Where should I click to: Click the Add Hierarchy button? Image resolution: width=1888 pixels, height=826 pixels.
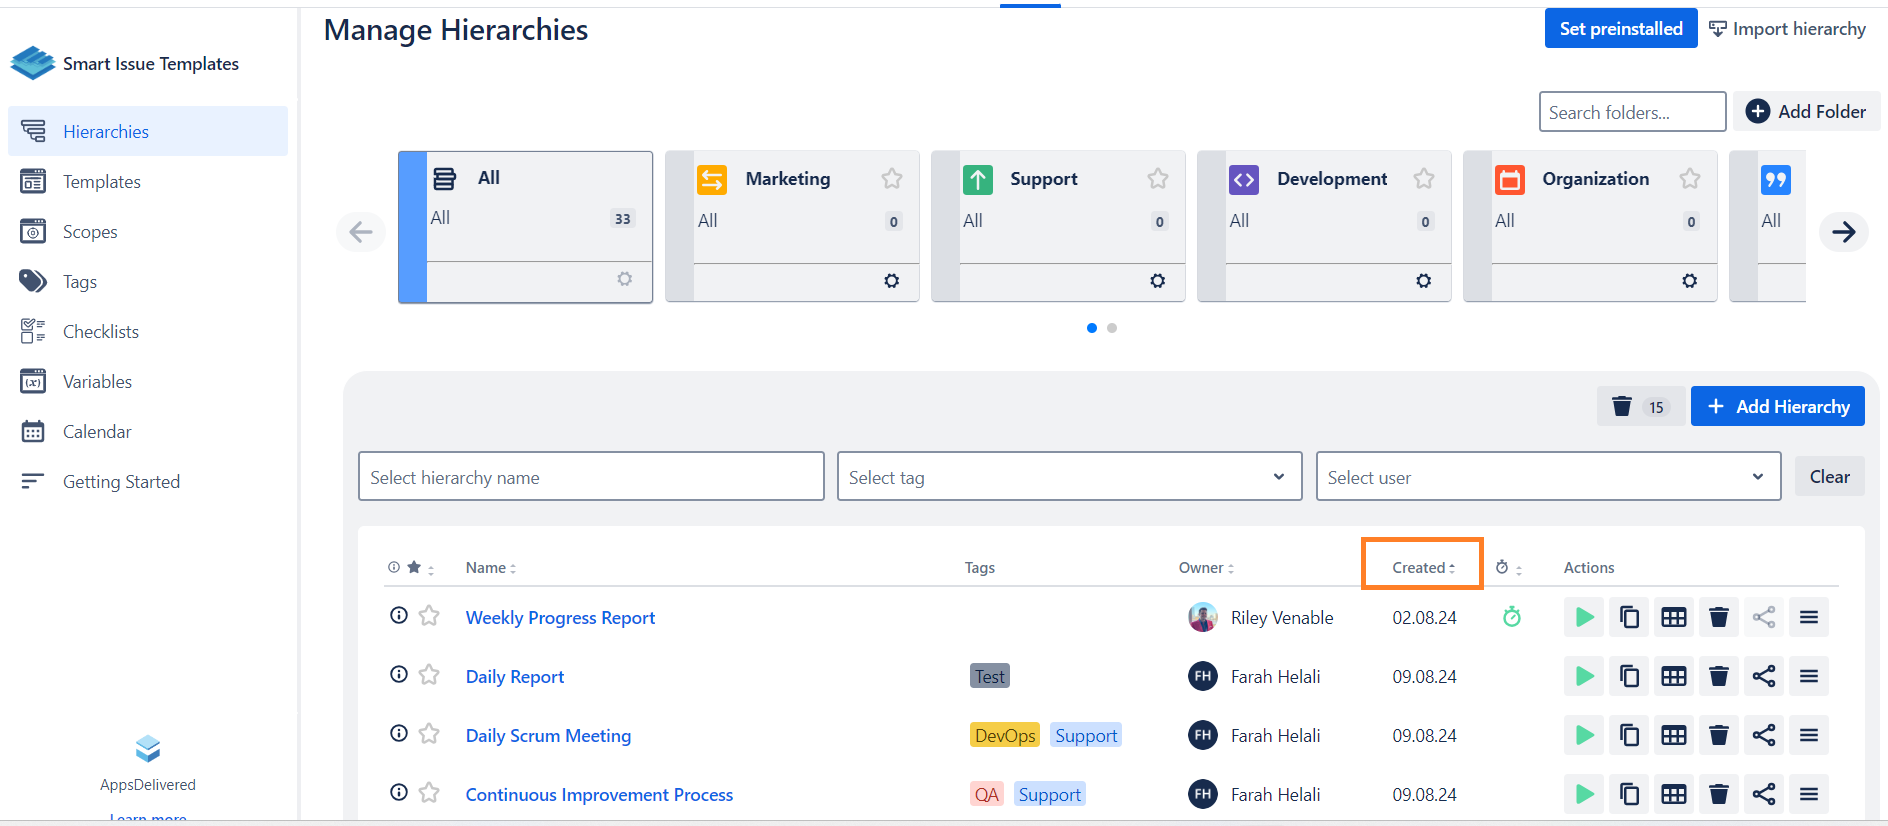coord(1777,406)
